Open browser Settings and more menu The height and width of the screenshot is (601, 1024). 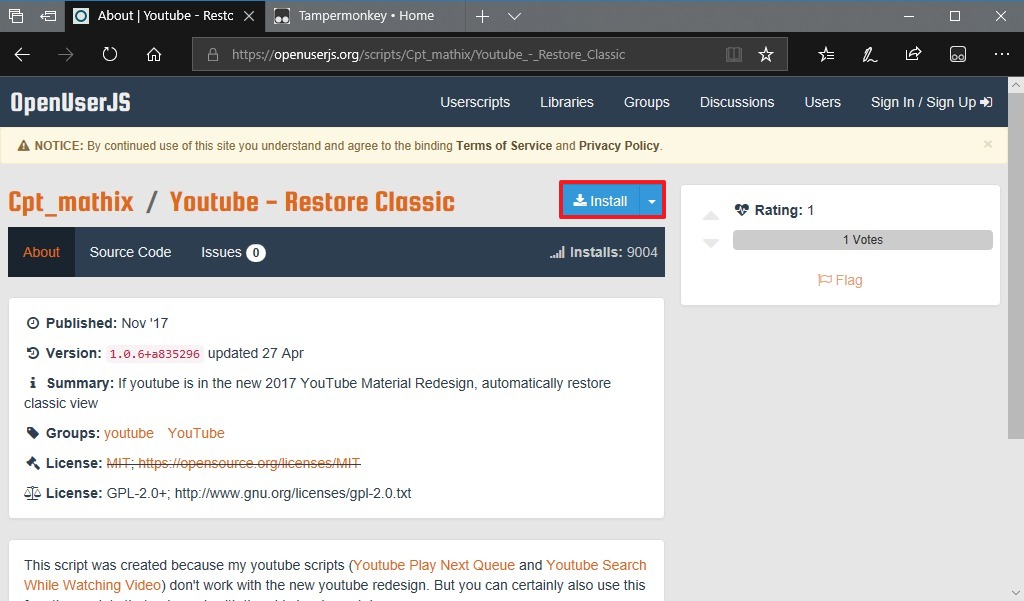point(1002,55)
